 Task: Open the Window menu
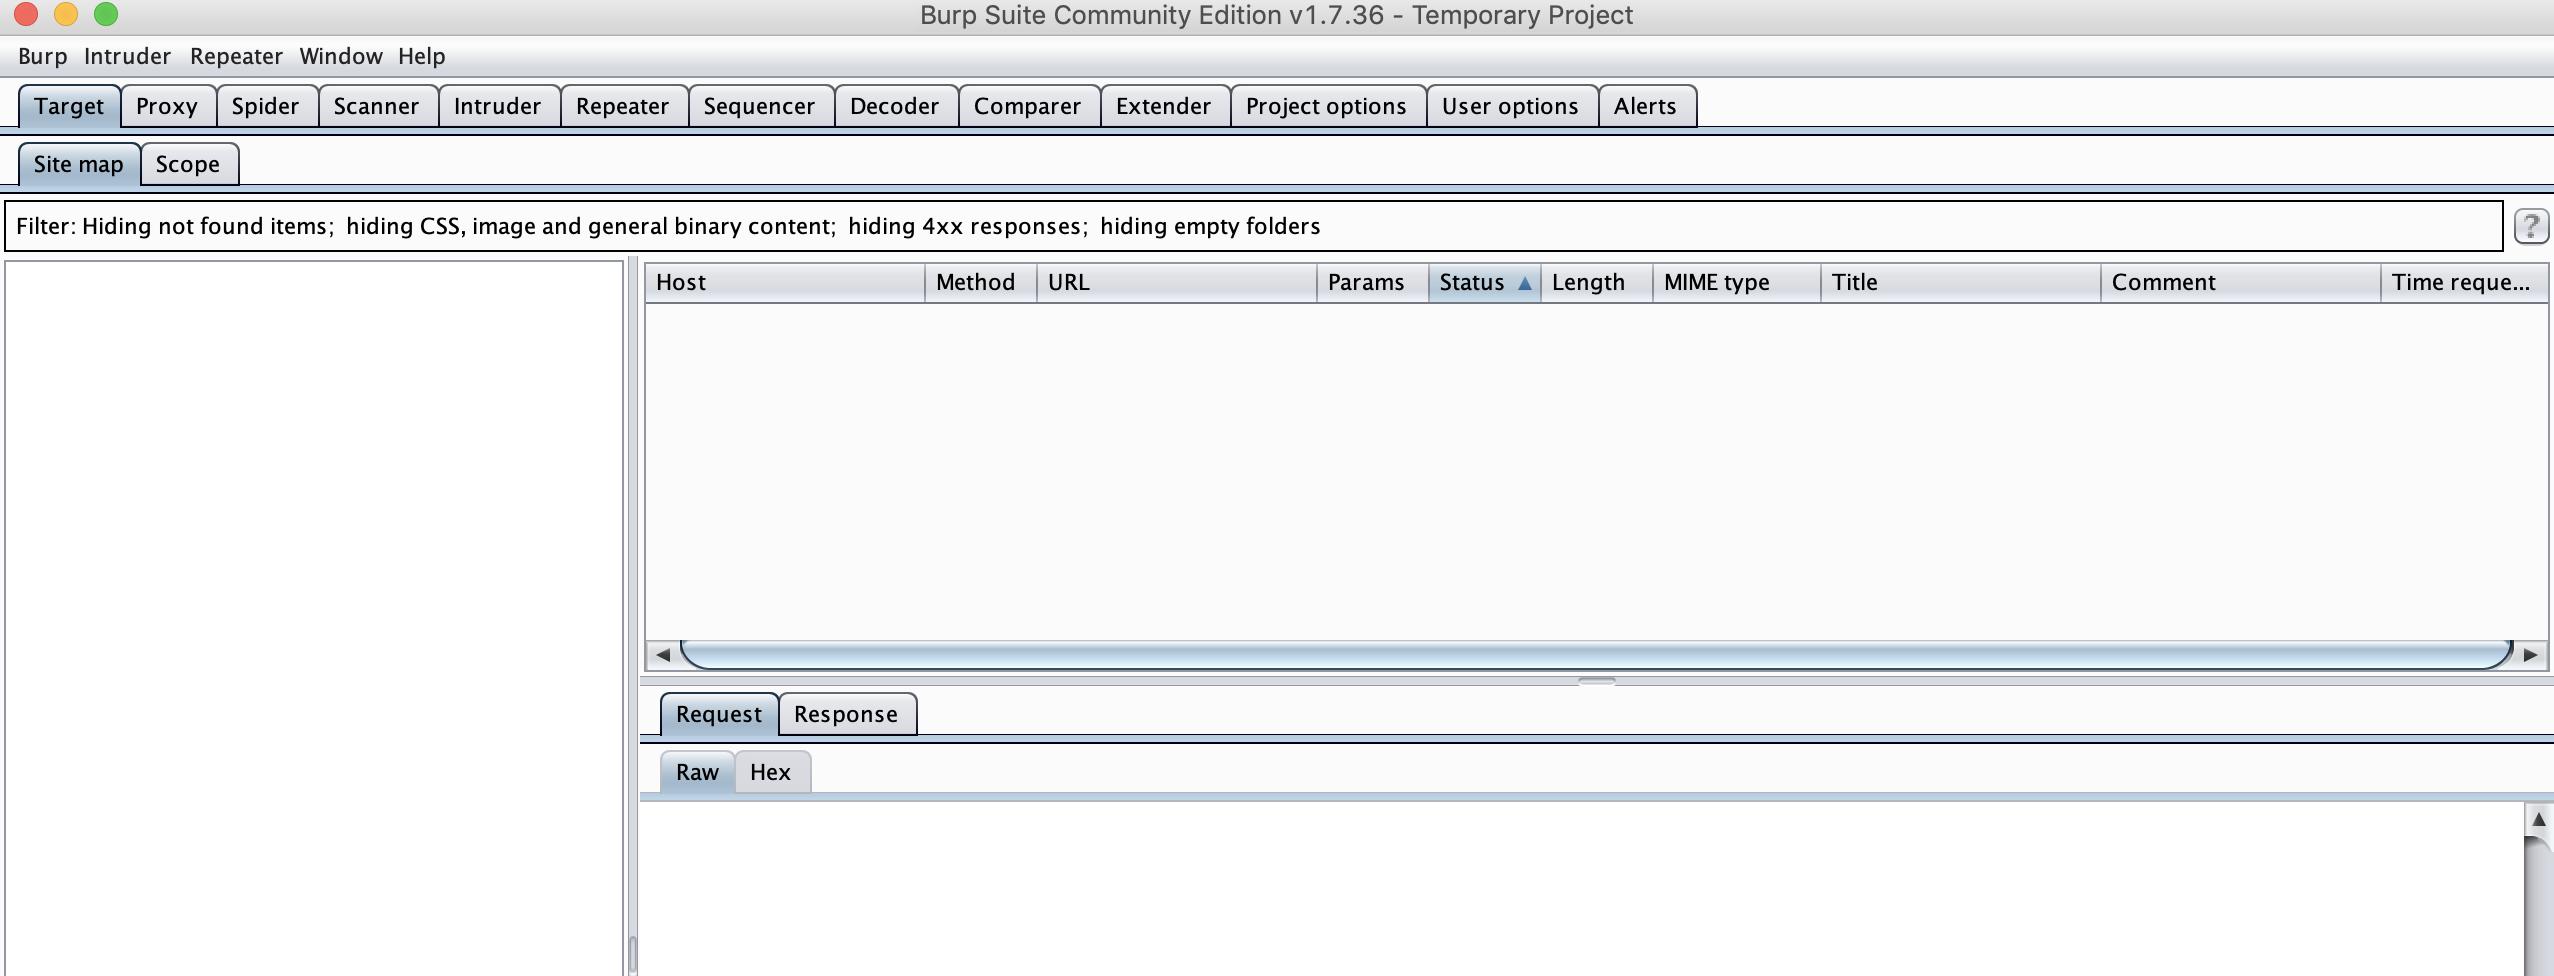341,56
